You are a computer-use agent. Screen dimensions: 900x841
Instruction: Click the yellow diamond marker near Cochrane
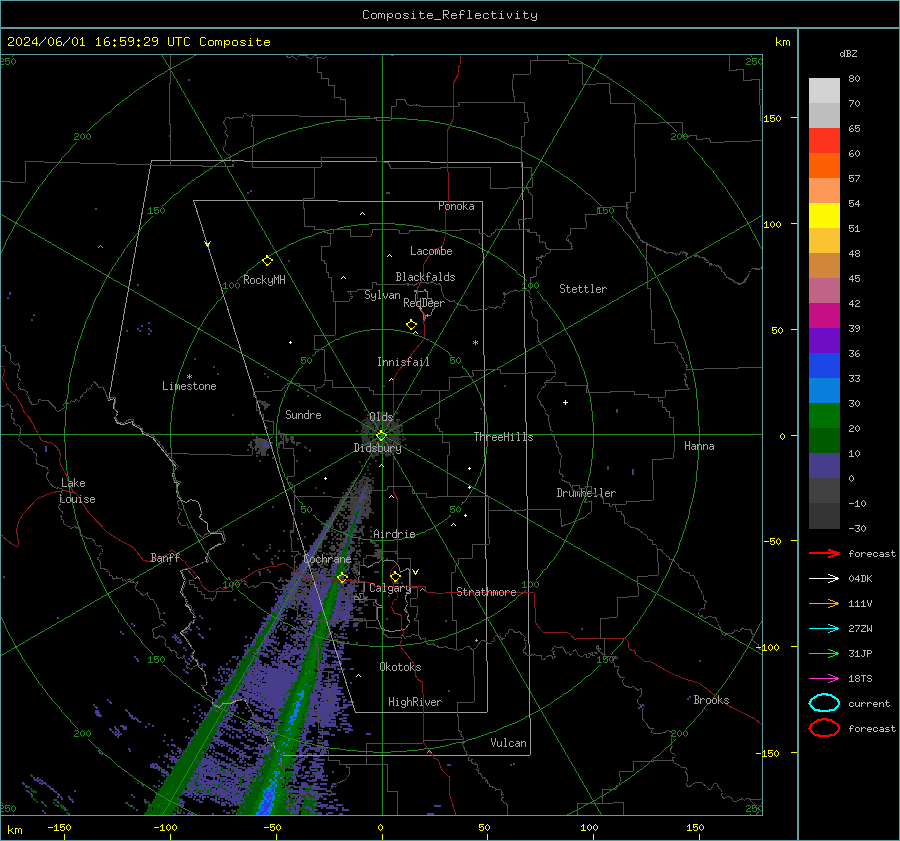point(342,577)
